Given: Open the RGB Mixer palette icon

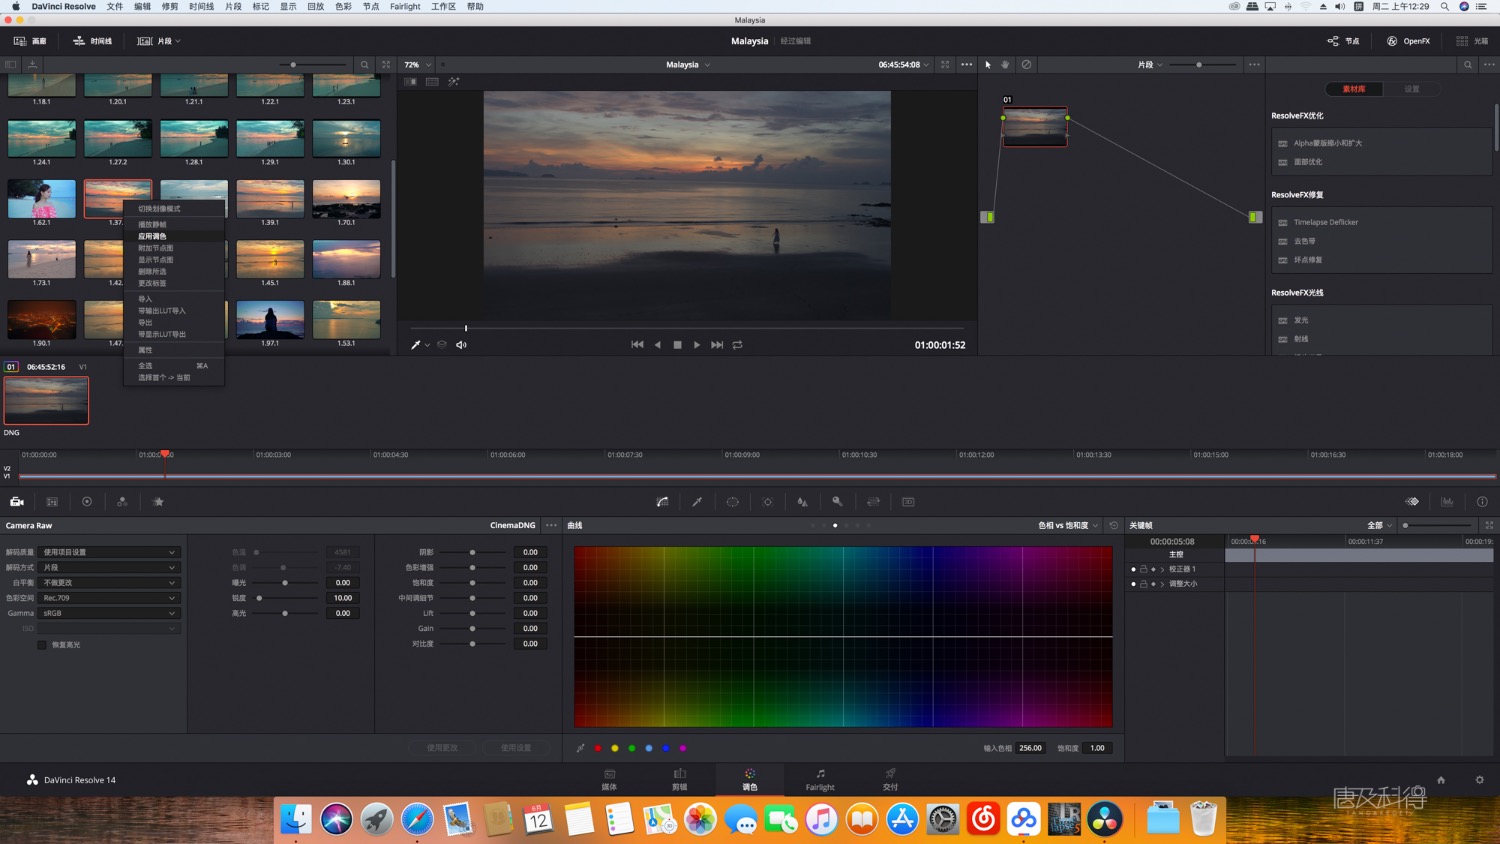Looking at the screenshot, I should [122, 502].
